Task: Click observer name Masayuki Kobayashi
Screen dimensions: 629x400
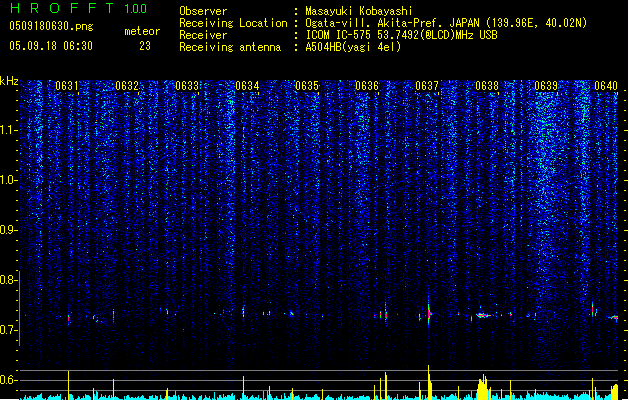Action: [359, 11]
